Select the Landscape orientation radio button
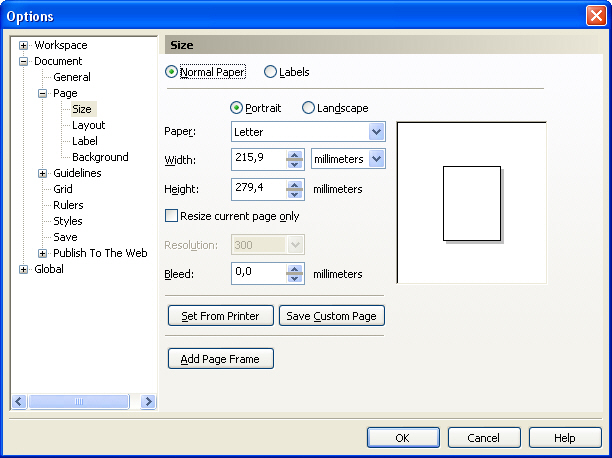 coord(308,108)
